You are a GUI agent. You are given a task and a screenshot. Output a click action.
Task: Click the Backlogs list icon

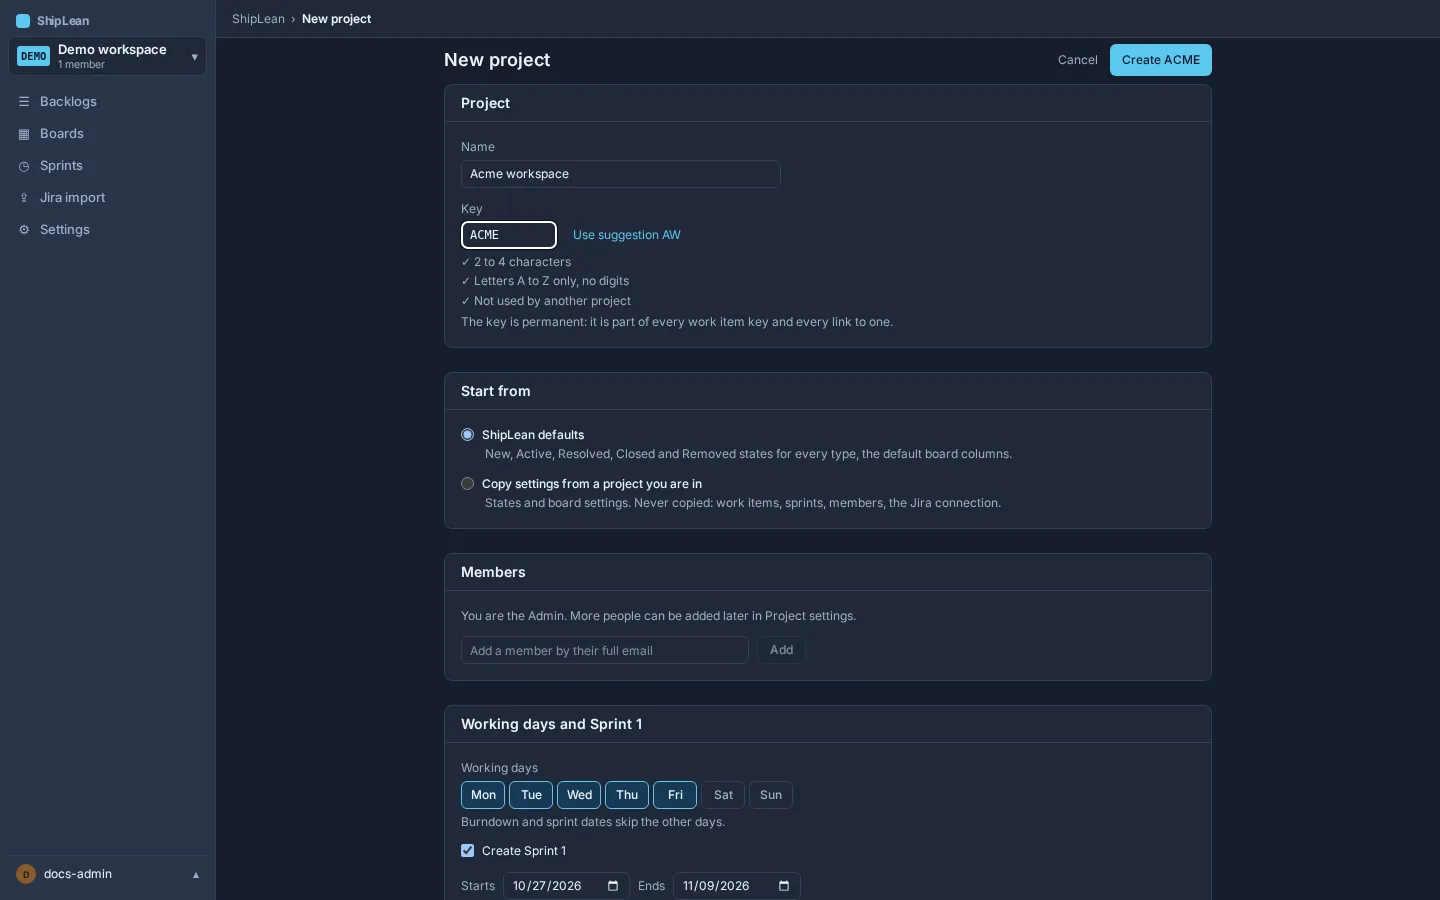(x=24, y=102)
